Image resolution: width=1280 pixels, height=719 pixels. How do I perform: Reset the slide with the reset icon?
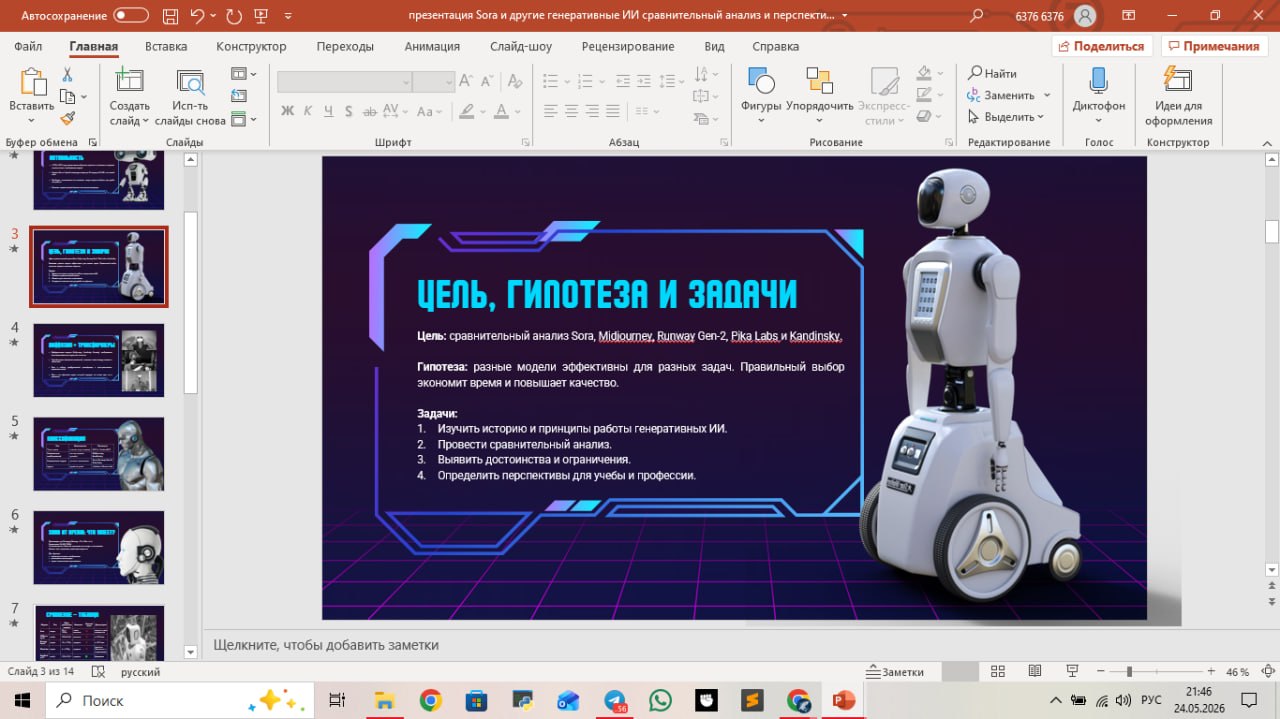pos(239,97)
